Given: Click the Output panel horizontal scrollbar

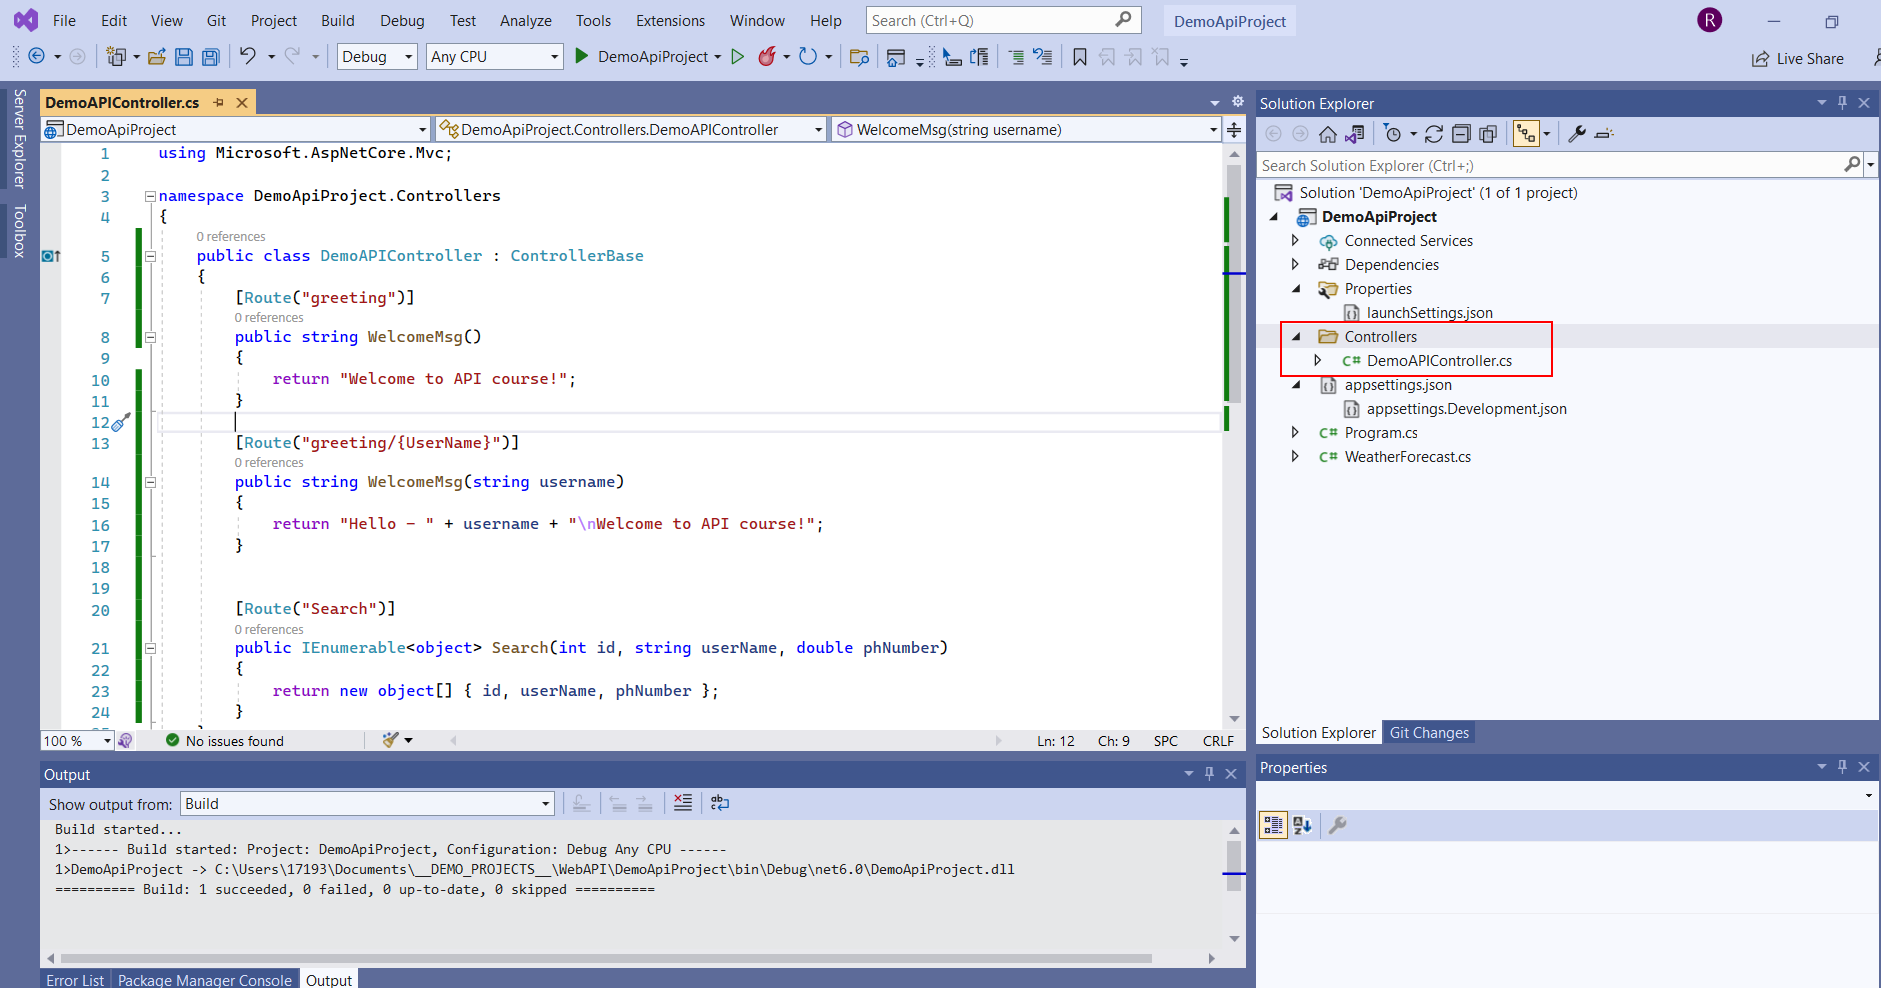Looking at the screenshot, I should (x=605, y=958).
